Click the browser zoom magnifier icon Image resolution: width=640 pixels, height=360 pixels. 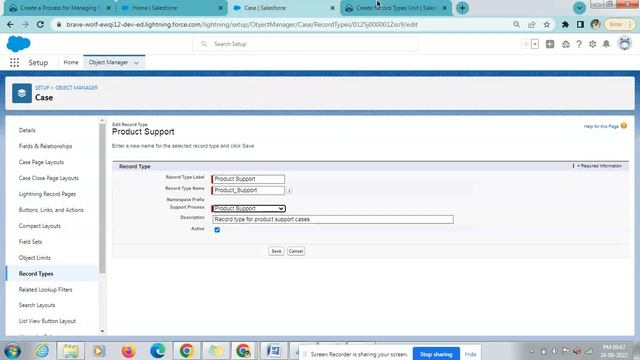pos(516,24)
